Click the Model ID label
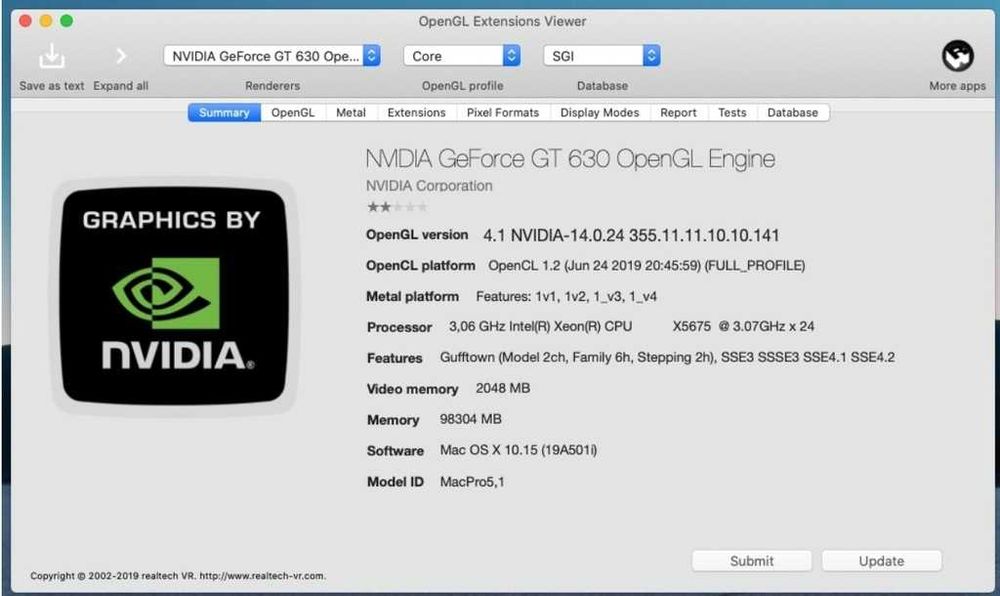The image size is (1000, 596). 395,482
